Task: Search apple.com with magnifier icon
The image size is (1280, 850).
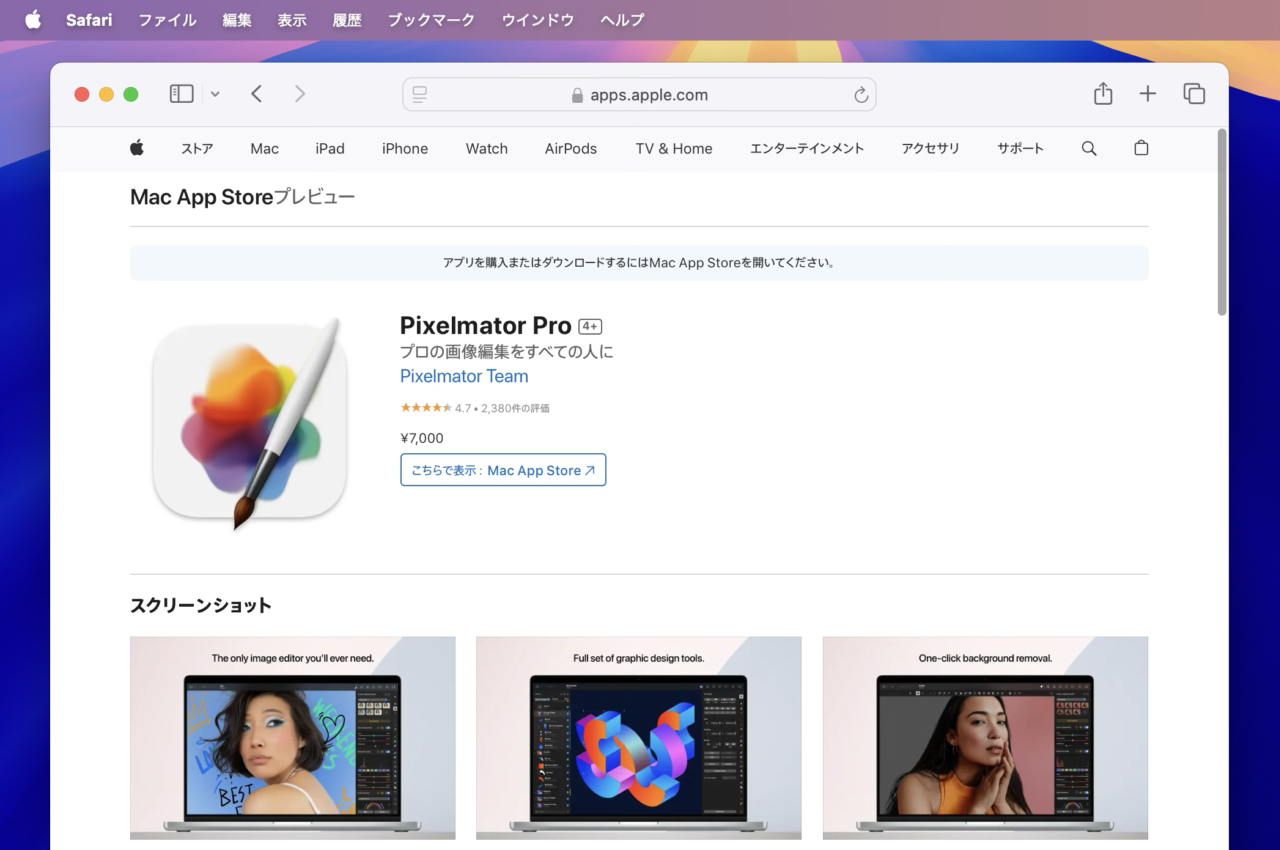Action: click(1089, 148)
